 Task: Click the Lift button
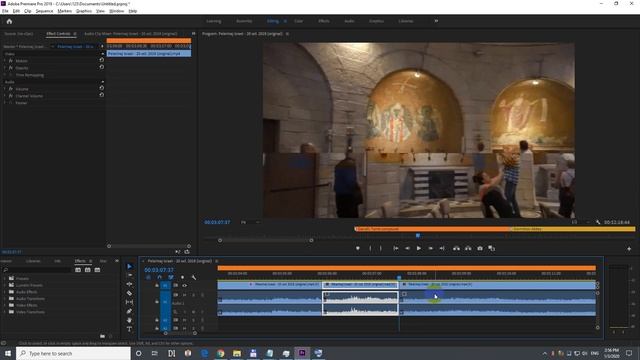click(x=456, y=248)
